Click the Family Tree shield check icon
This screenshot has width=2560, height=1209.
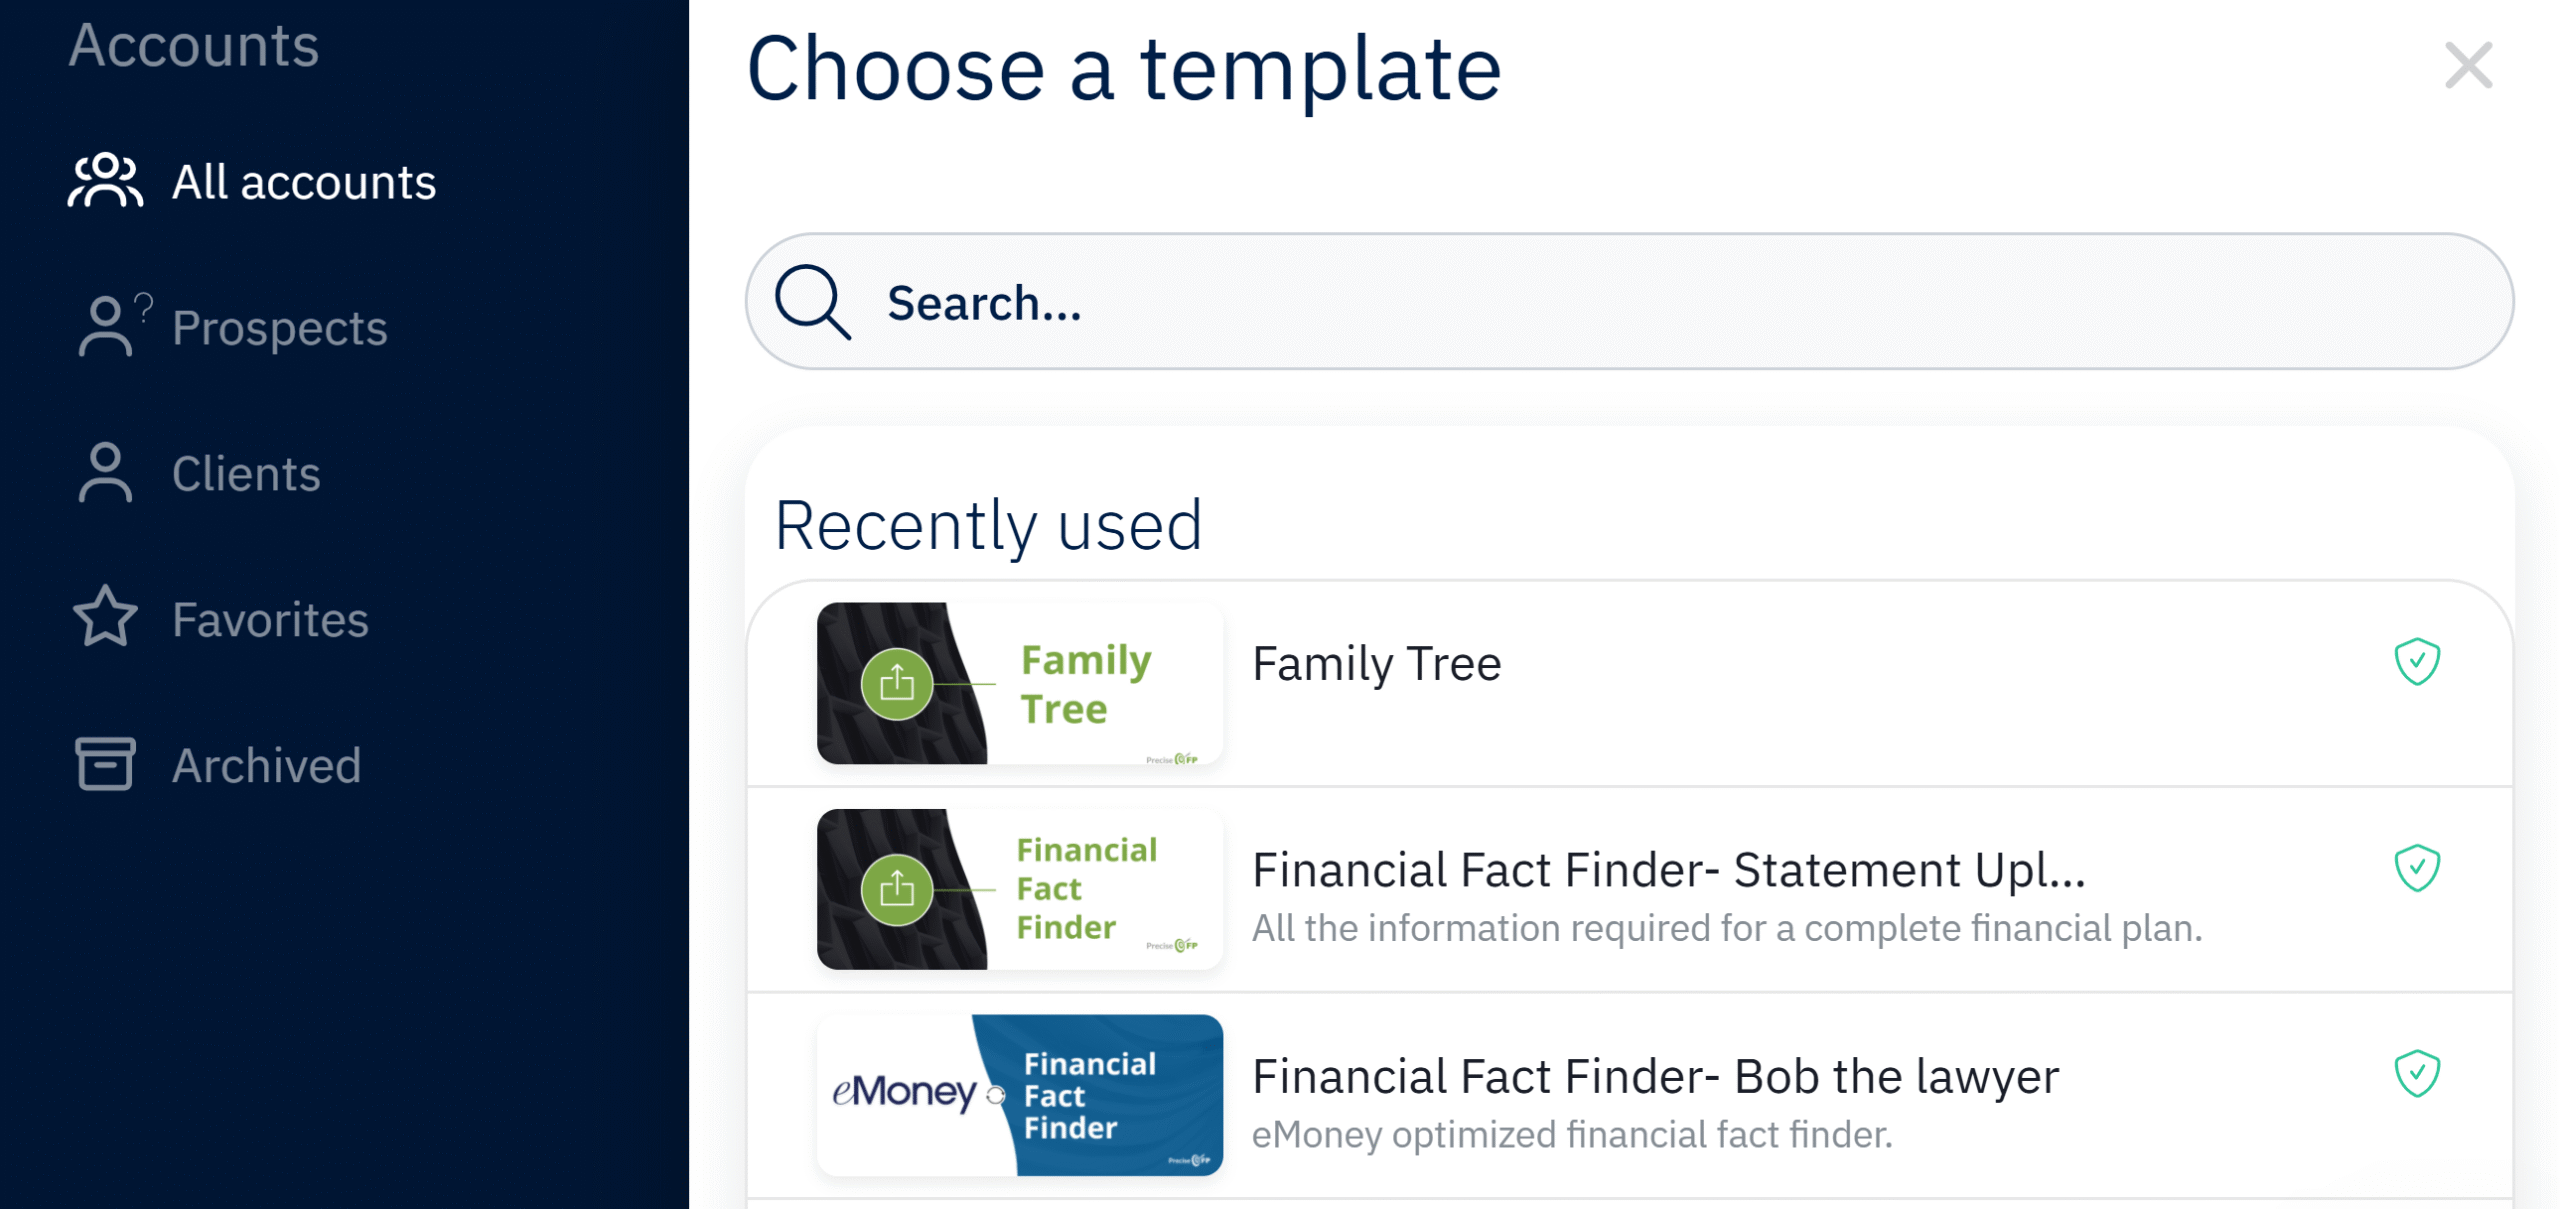click(2416, 662)
